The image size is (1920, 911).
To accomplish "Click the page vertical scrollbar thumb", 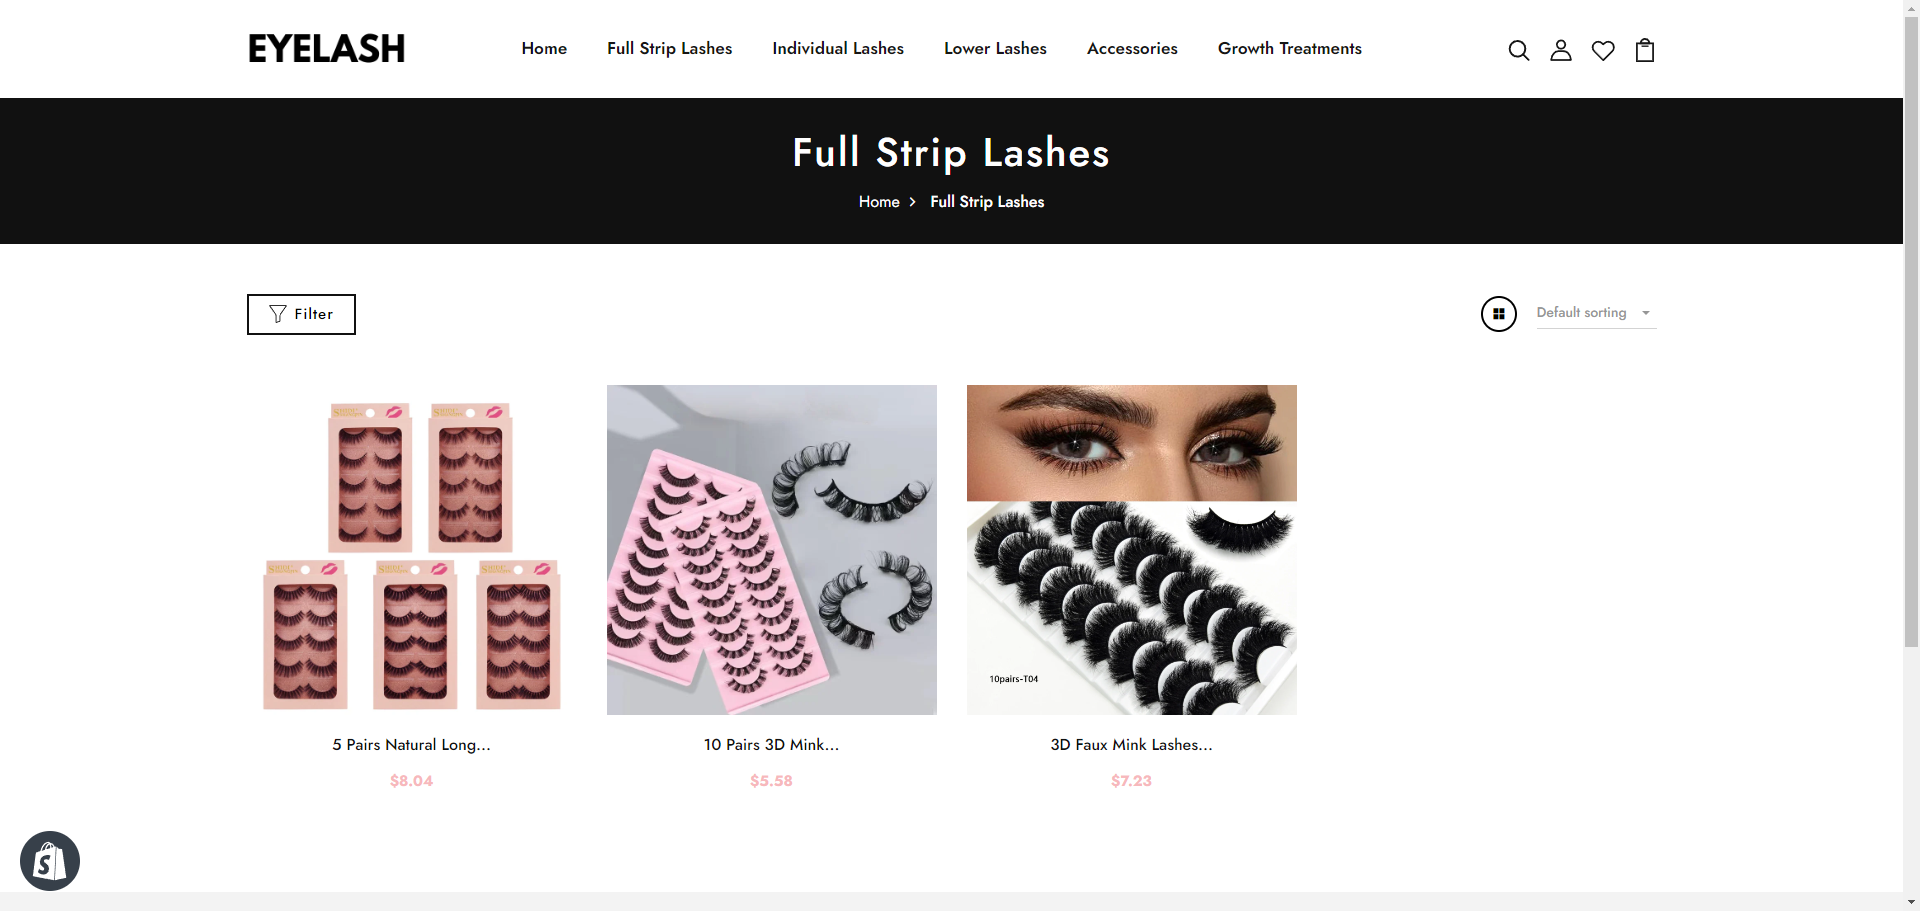I will point(1911,332).
